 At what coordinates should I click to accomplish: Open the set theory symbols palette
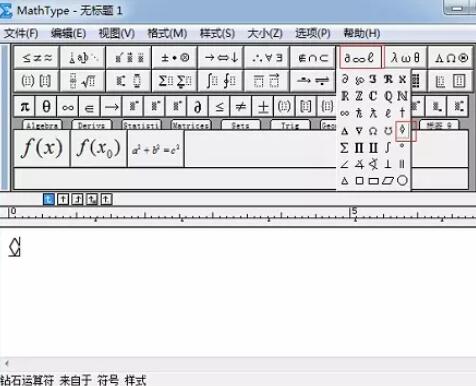[x=313, y=58]
